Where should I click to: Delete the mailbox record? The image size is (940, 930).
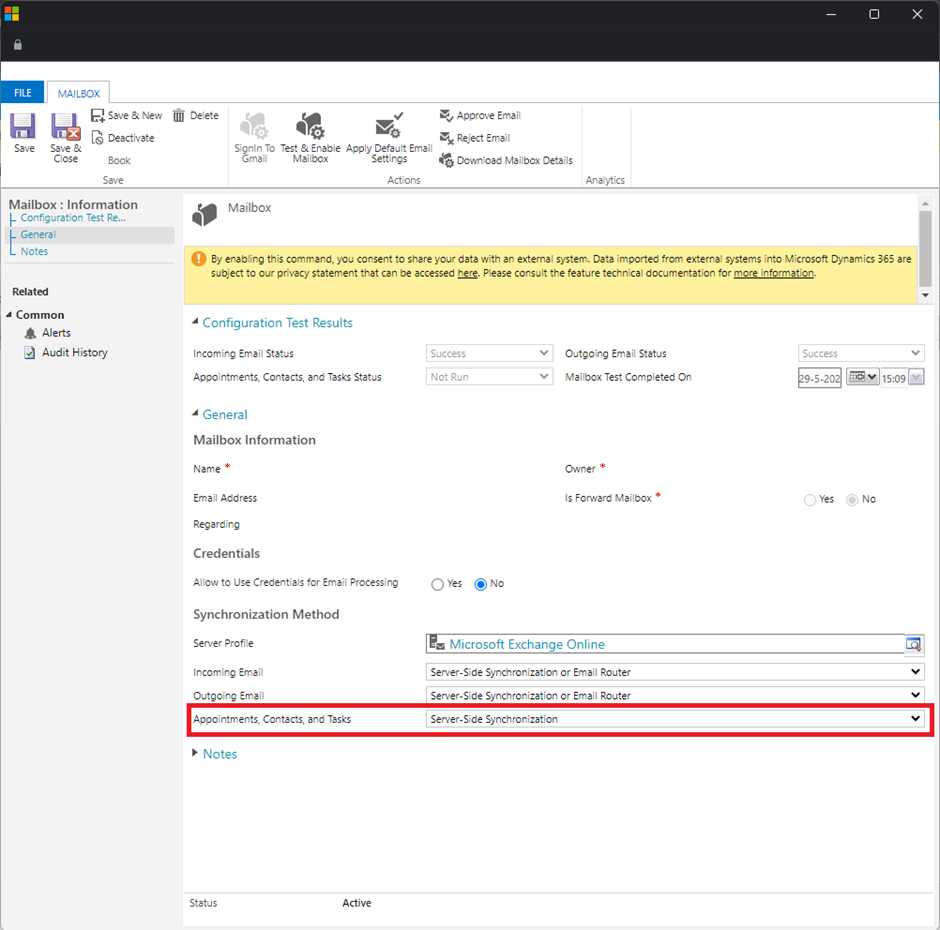pos(195,115)
